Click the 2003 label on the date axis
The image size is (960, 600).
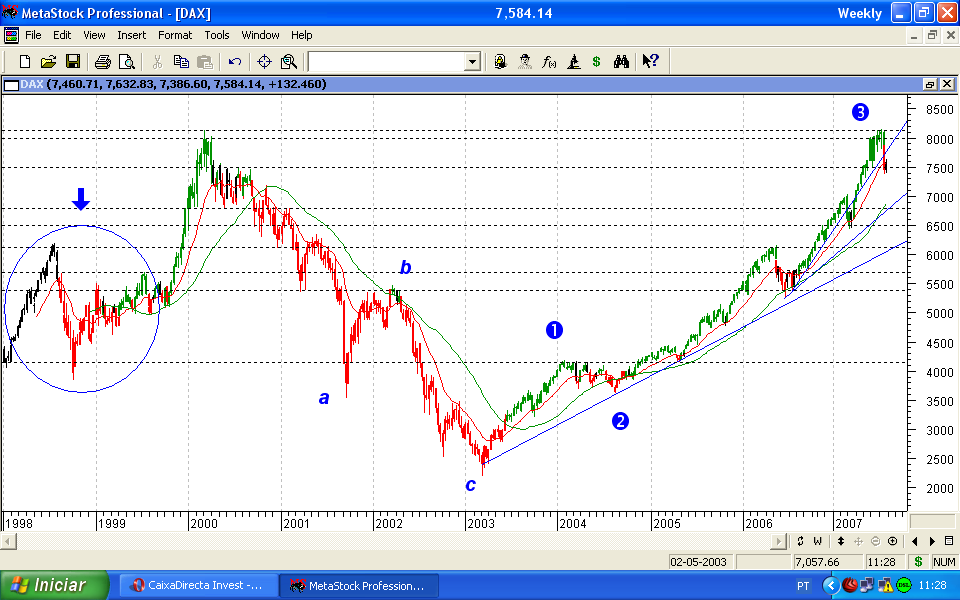coord(481,523)
